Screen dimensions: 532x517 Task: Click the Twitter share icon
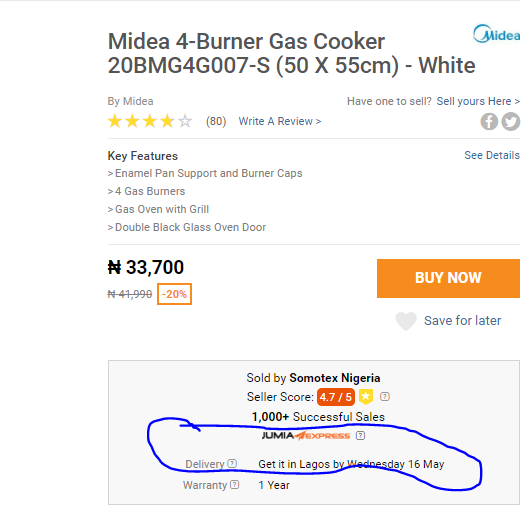(511, 121)
